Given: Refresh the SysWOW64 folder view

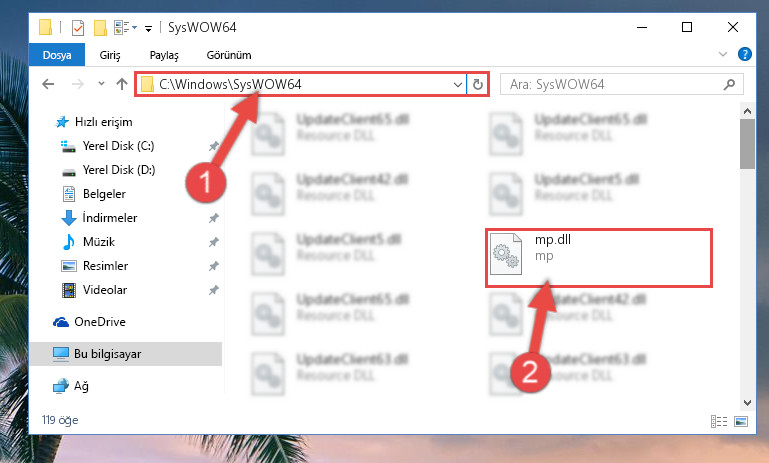Looking at the screenshot, I should tap(477, 84).
